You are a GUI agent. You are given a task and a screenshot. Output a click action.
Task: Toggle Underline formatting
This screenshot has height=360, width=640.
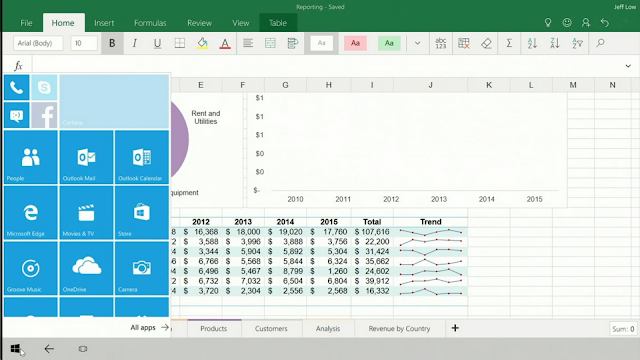[x=157, y=43]
